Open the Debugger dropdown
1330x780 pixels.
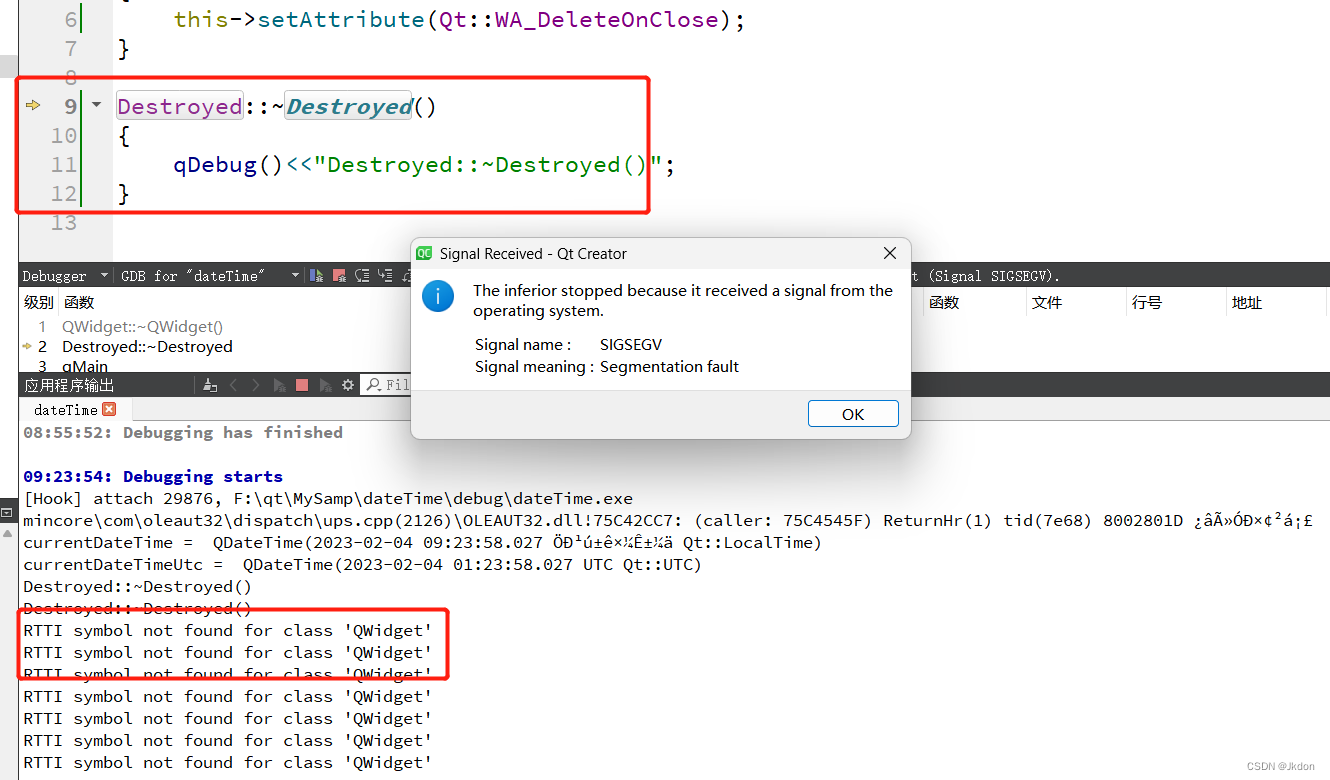[65, 276]
